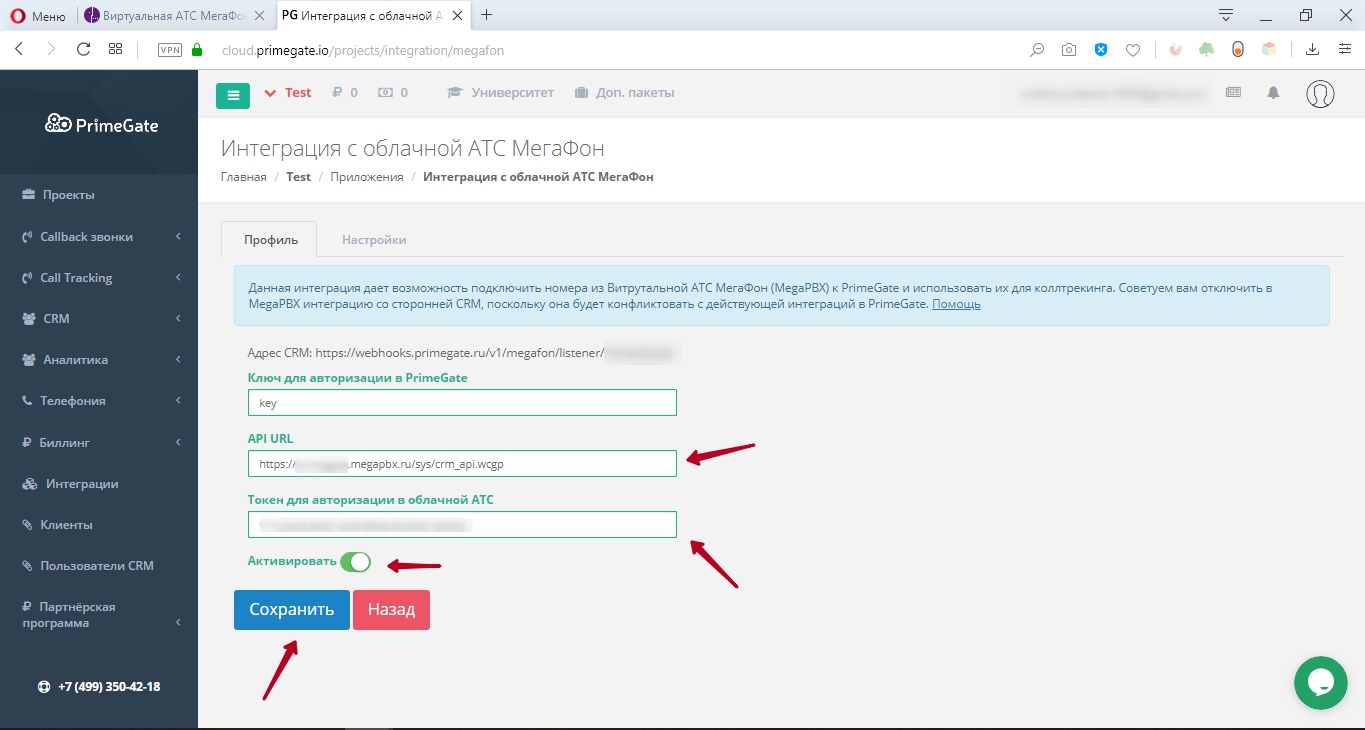This screenshot has width=1365, height=730.
Task: Click the PrimeGate logo
Action: 102,124
